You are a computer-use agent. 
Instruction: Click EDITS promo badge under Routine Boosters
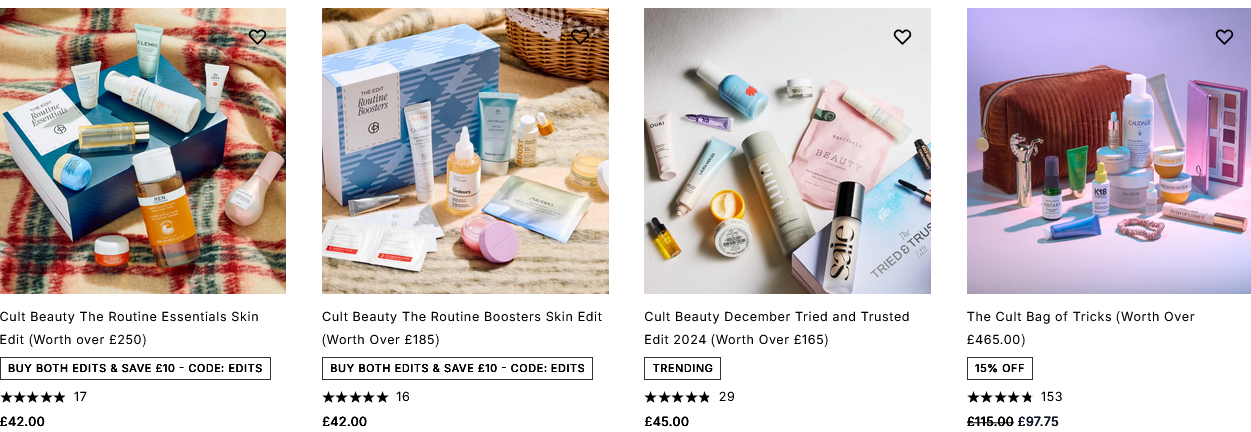point(457,368)
